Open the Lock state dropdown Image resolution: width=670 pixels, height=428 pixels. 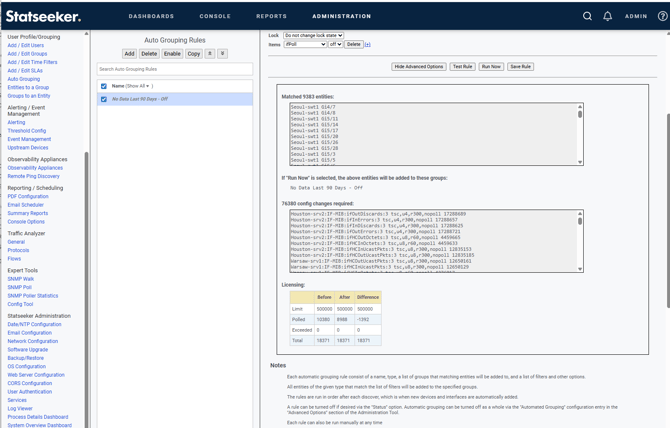tap(314, 35)
